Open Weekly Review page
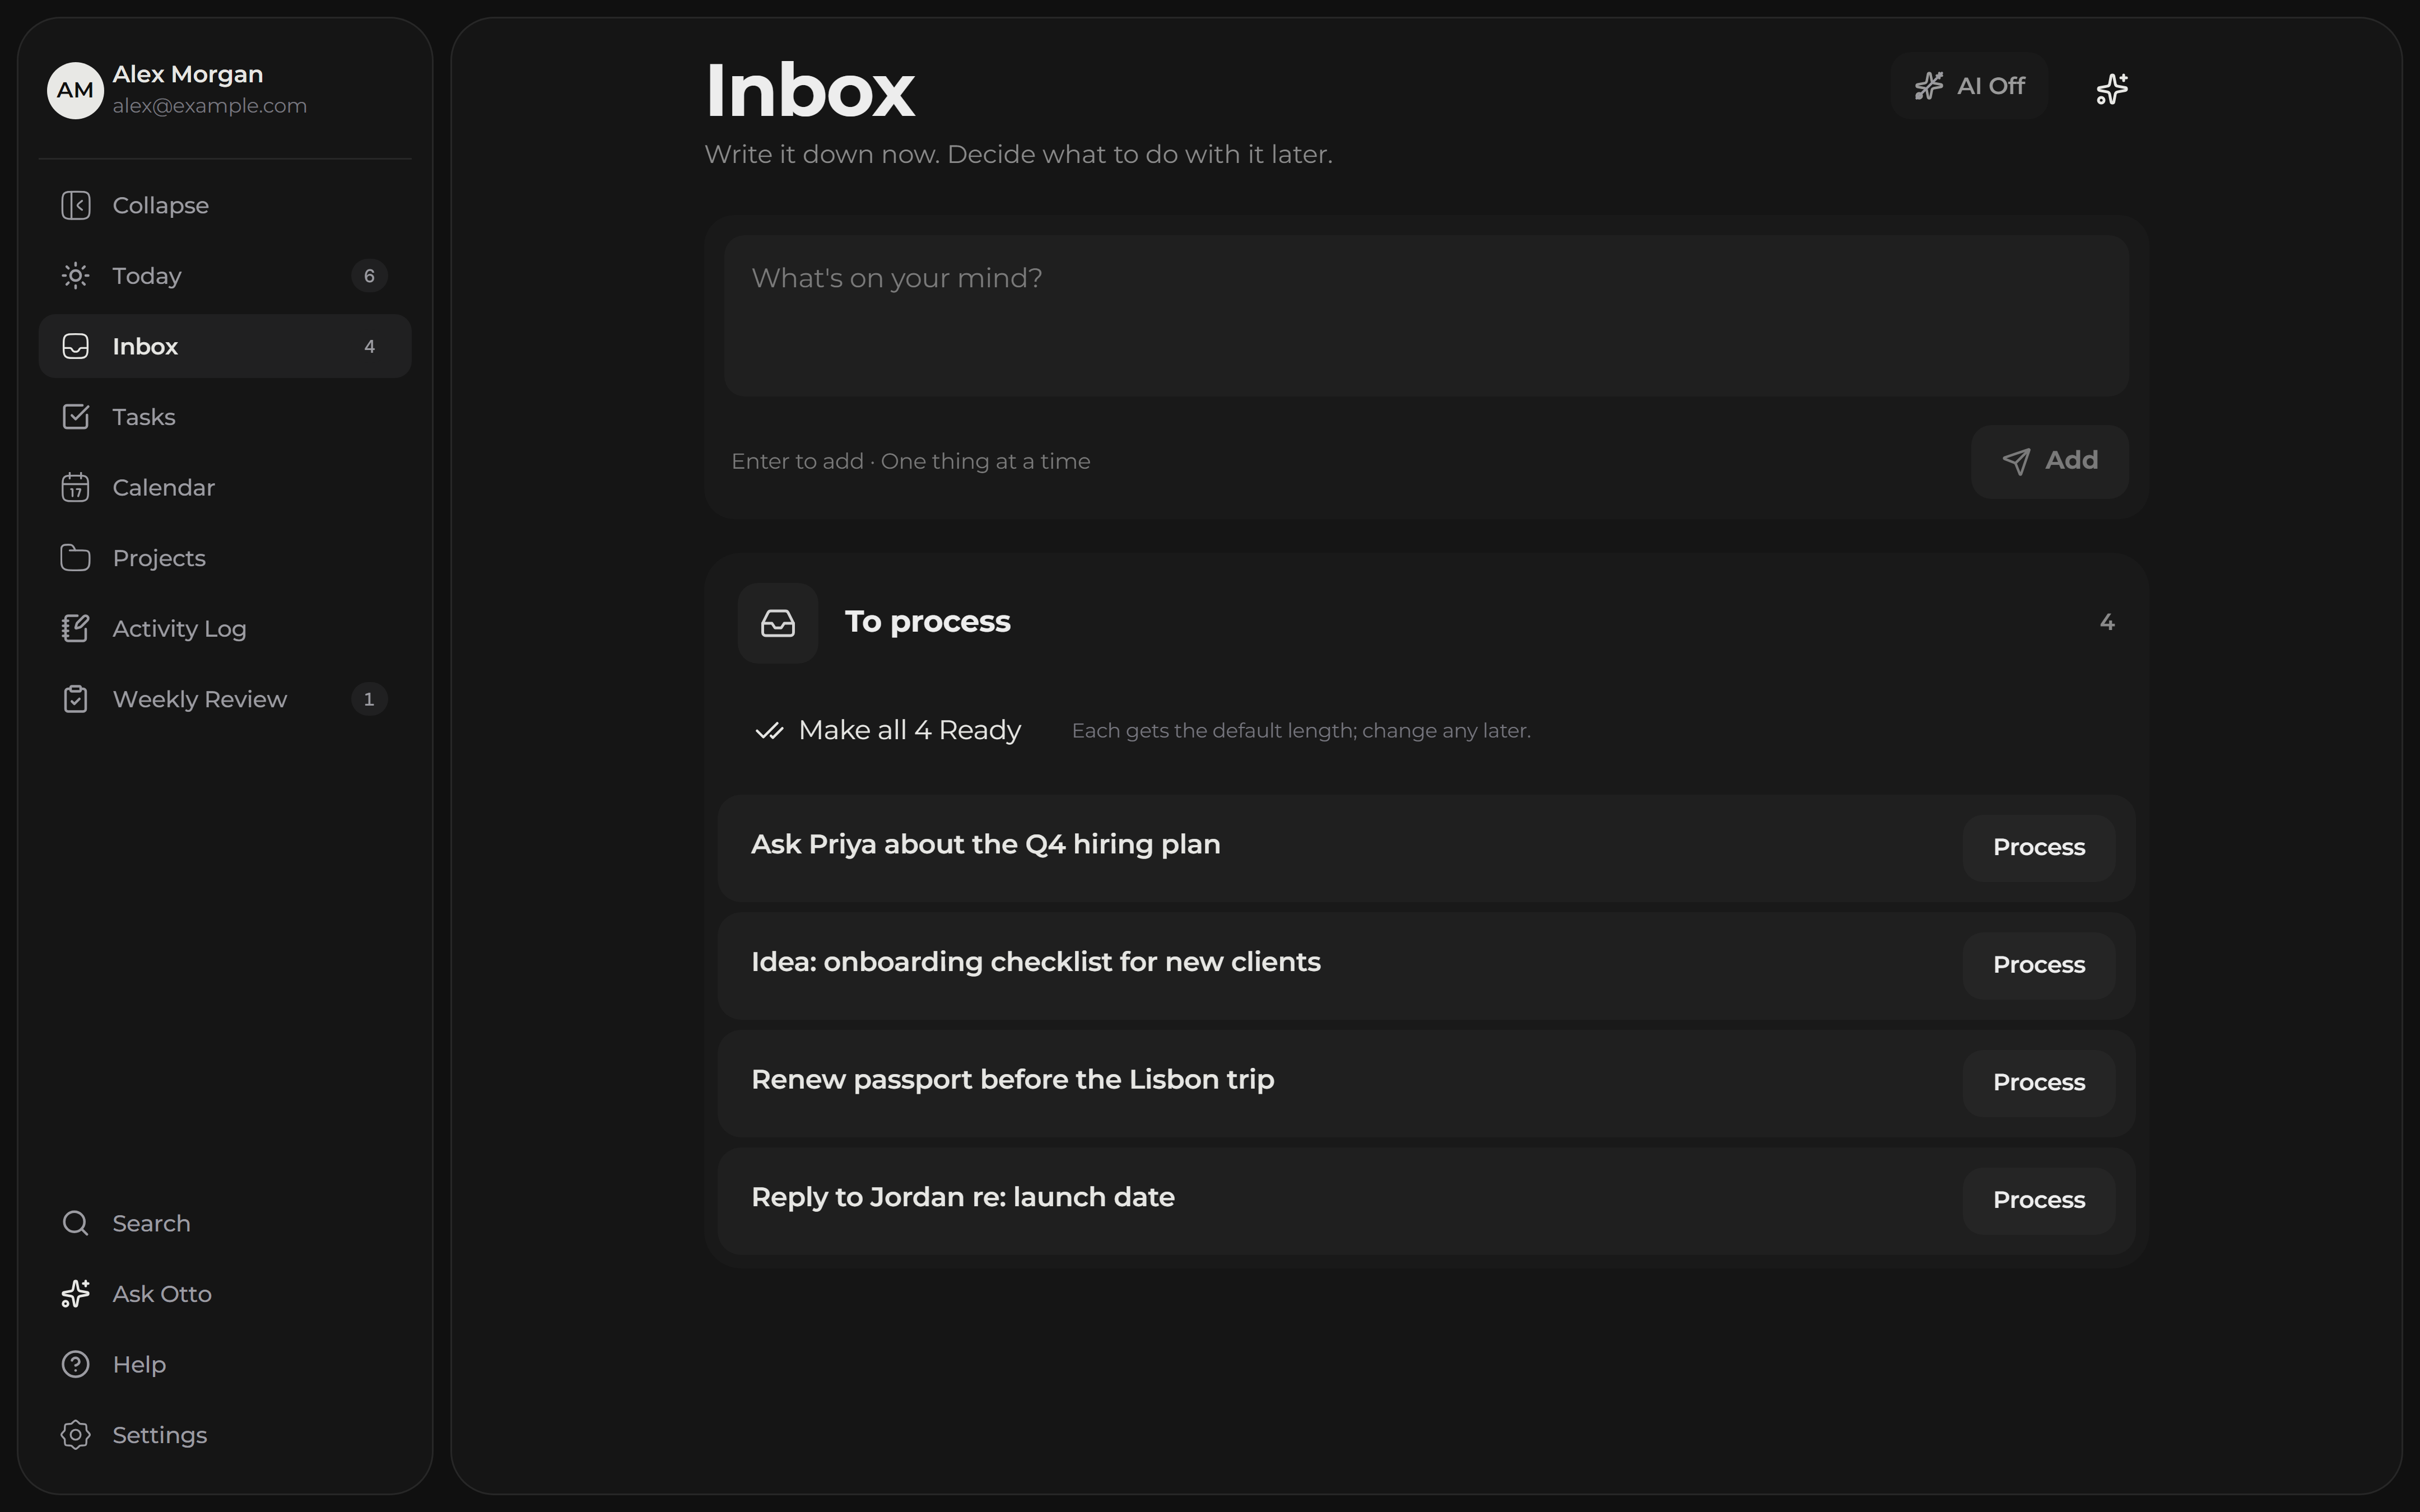The image size is (2420, 1512). (x=225, y=699)
